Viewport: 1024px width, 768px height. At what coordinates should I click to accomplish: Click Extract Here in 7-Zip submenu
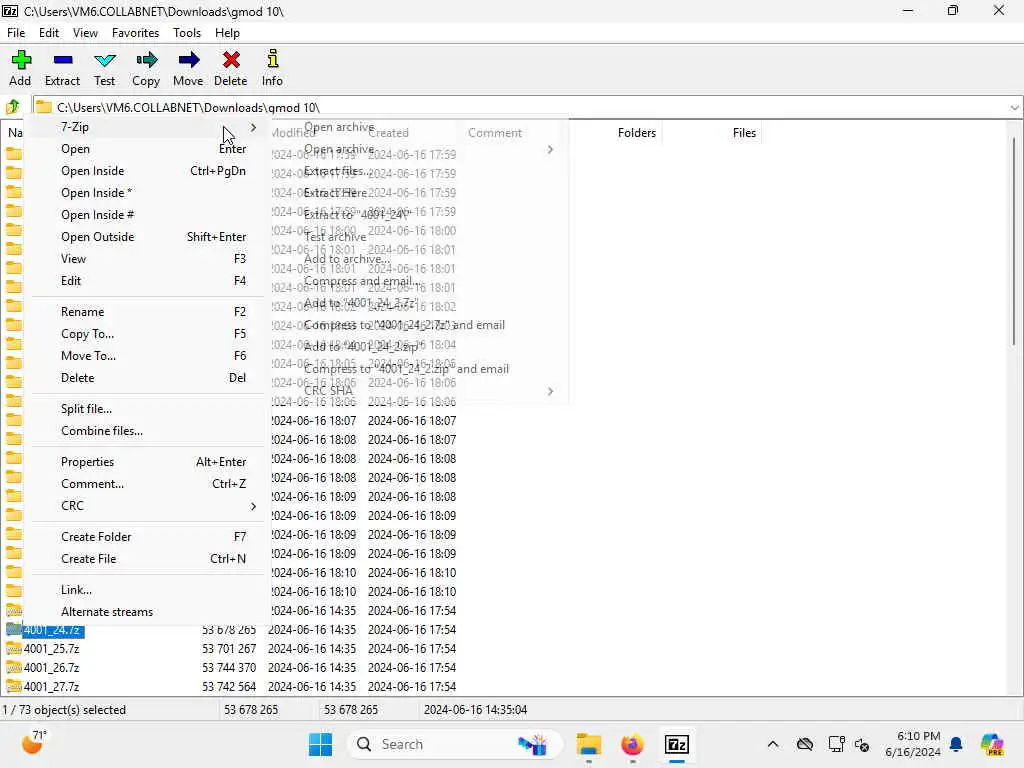[418, 193]
